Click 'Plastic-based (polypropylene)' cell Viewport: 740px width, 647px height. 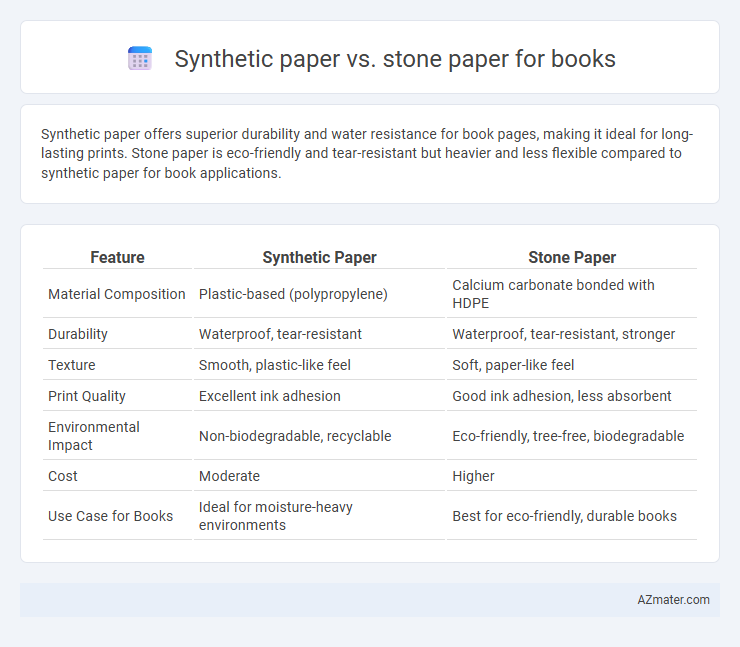click(x=293, y=294)
